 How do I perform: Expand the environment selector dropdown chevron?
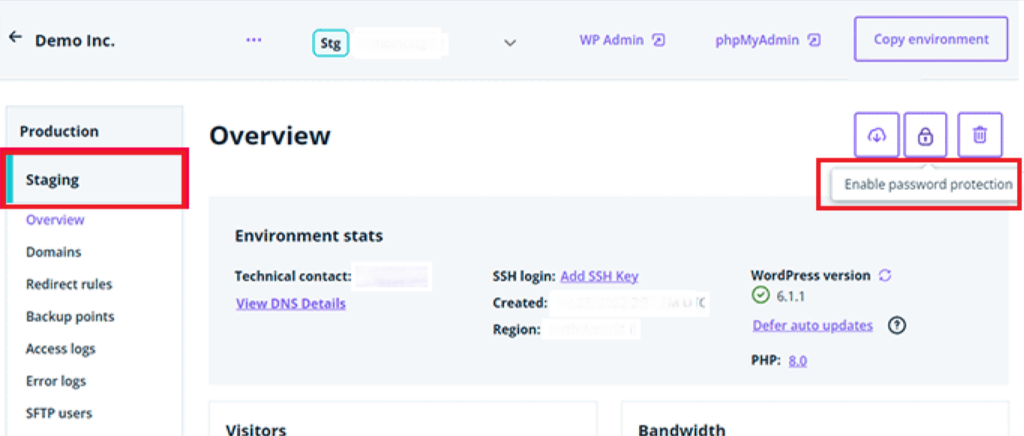tap(510, 43)
